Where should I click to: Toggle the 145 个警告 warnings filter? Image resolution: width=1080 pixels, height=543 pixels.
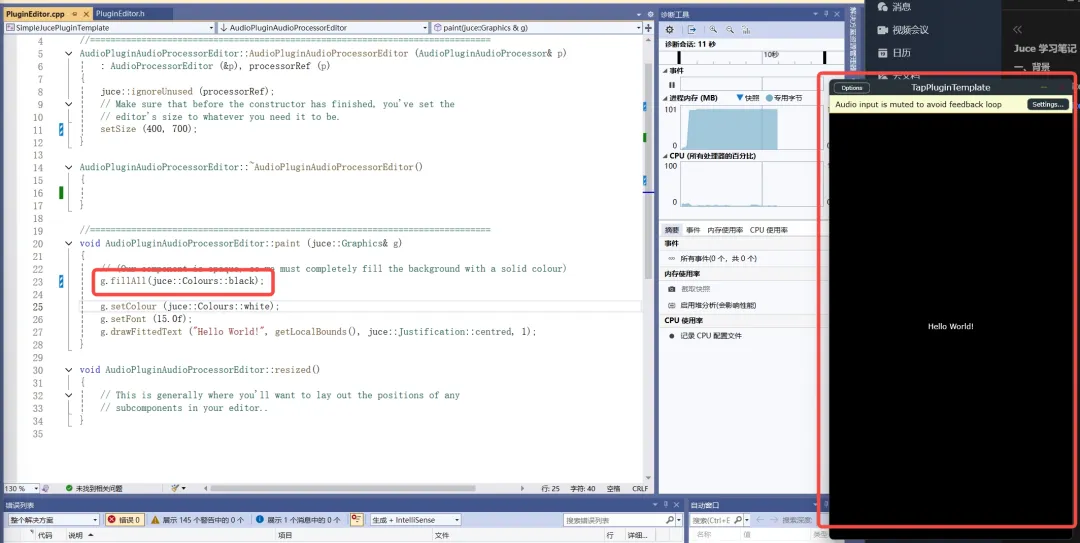[197, 520]
